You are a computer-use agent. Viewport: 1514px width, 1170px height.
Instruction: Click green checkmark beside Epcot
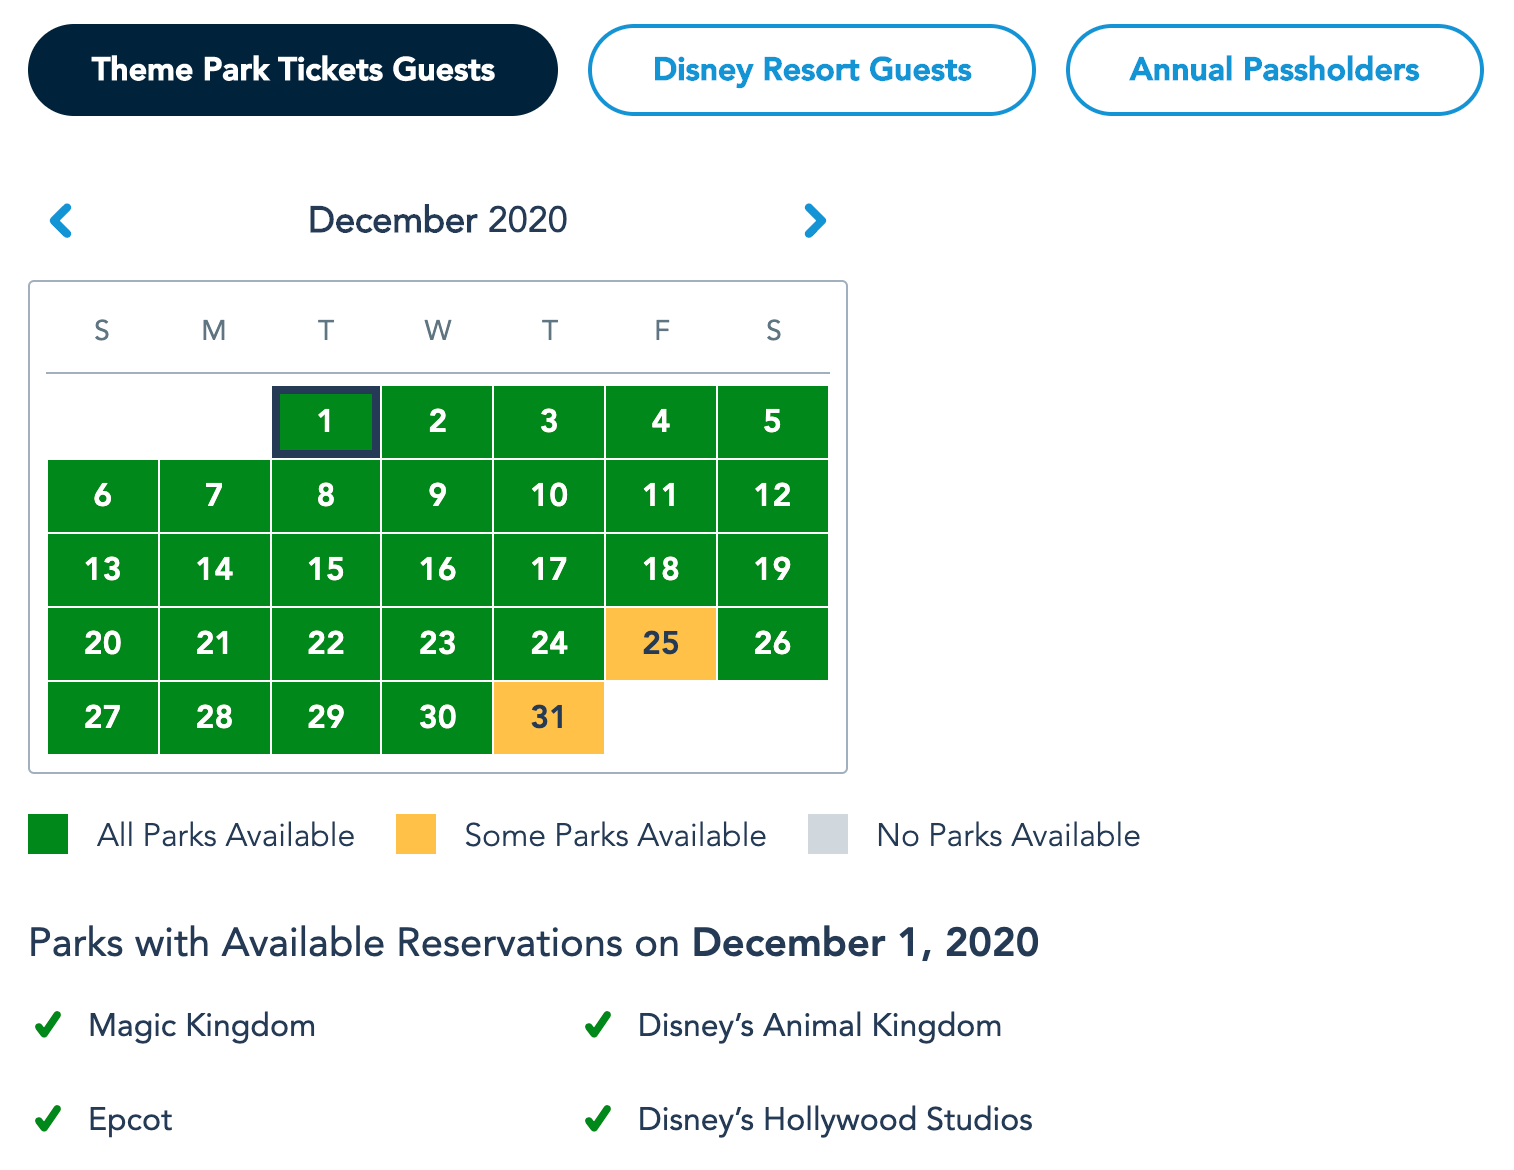(x=48, y=1119)
